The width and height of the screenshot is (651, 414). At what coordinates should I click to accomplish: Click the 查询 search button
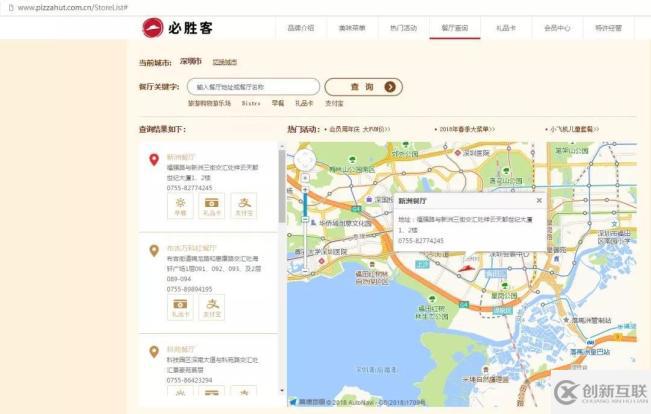point(363,87)
